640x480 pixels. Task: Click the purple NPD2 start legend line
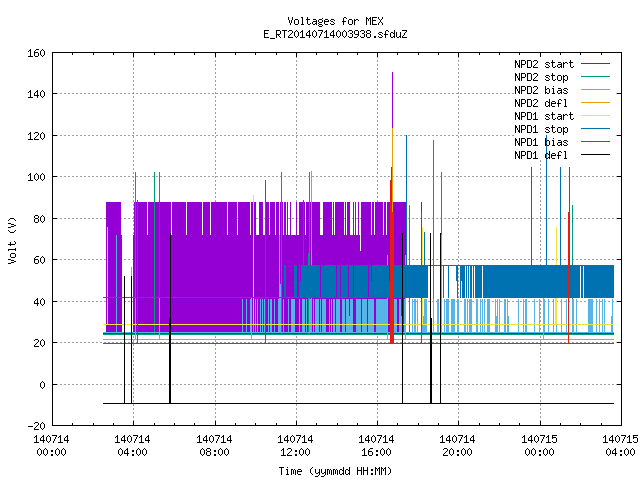[x=595, y=64]
